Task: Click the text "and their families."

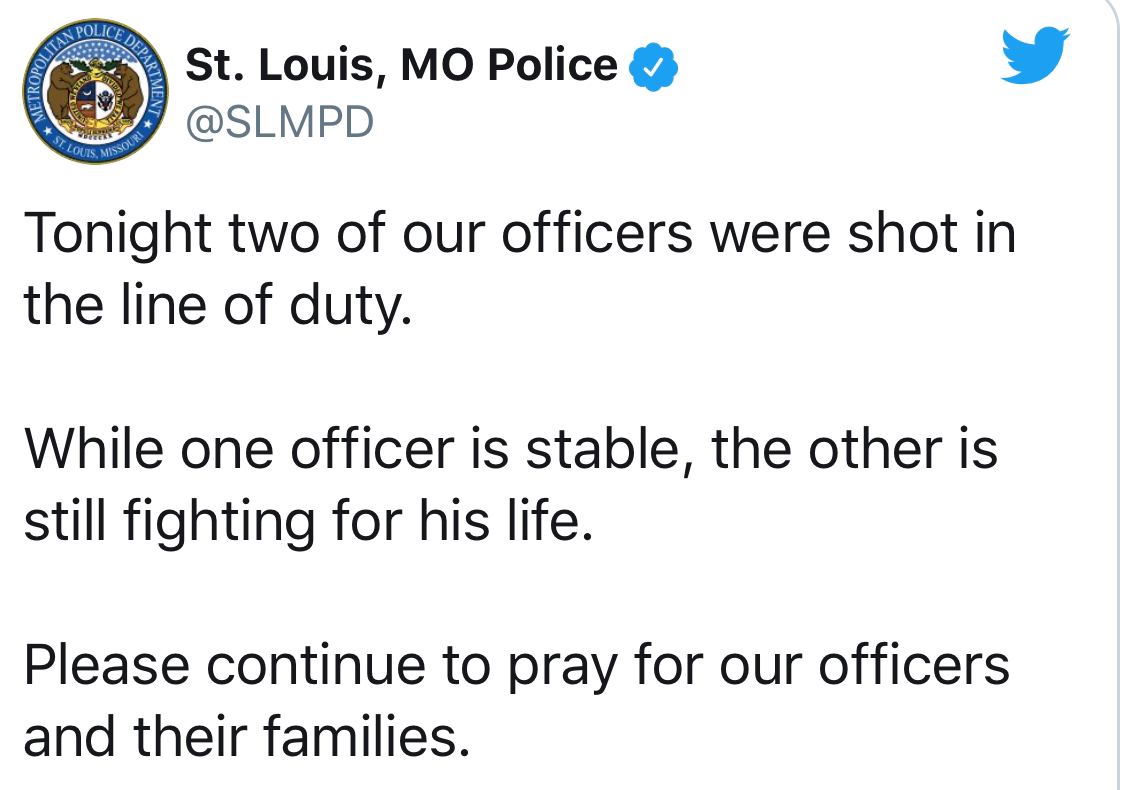Action: tap(245, 737)
